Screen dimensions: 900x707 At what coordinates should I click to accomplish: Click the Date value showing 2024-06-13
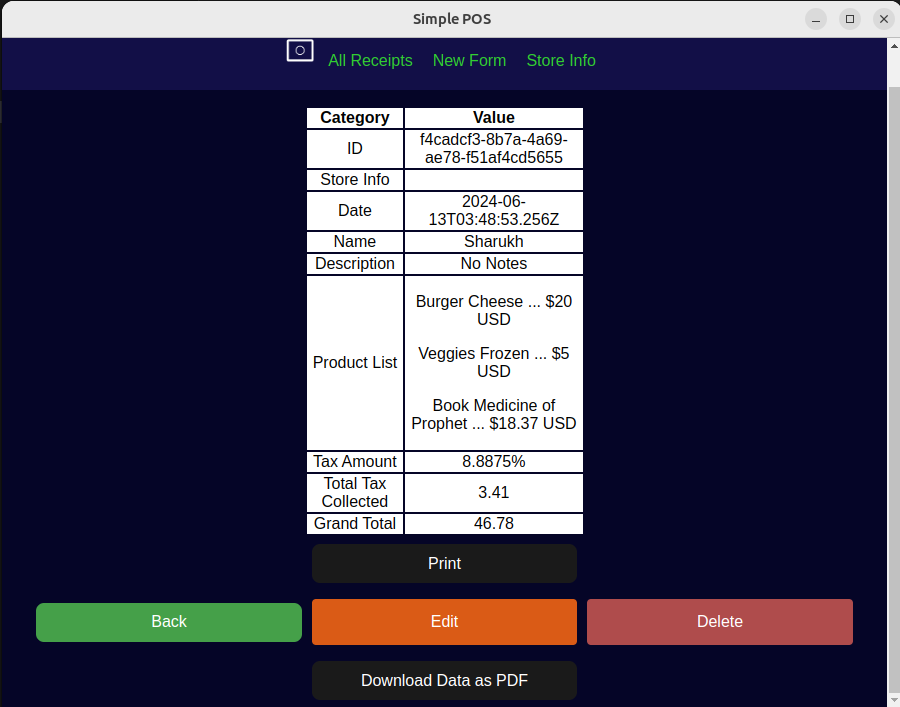point(493,210)
